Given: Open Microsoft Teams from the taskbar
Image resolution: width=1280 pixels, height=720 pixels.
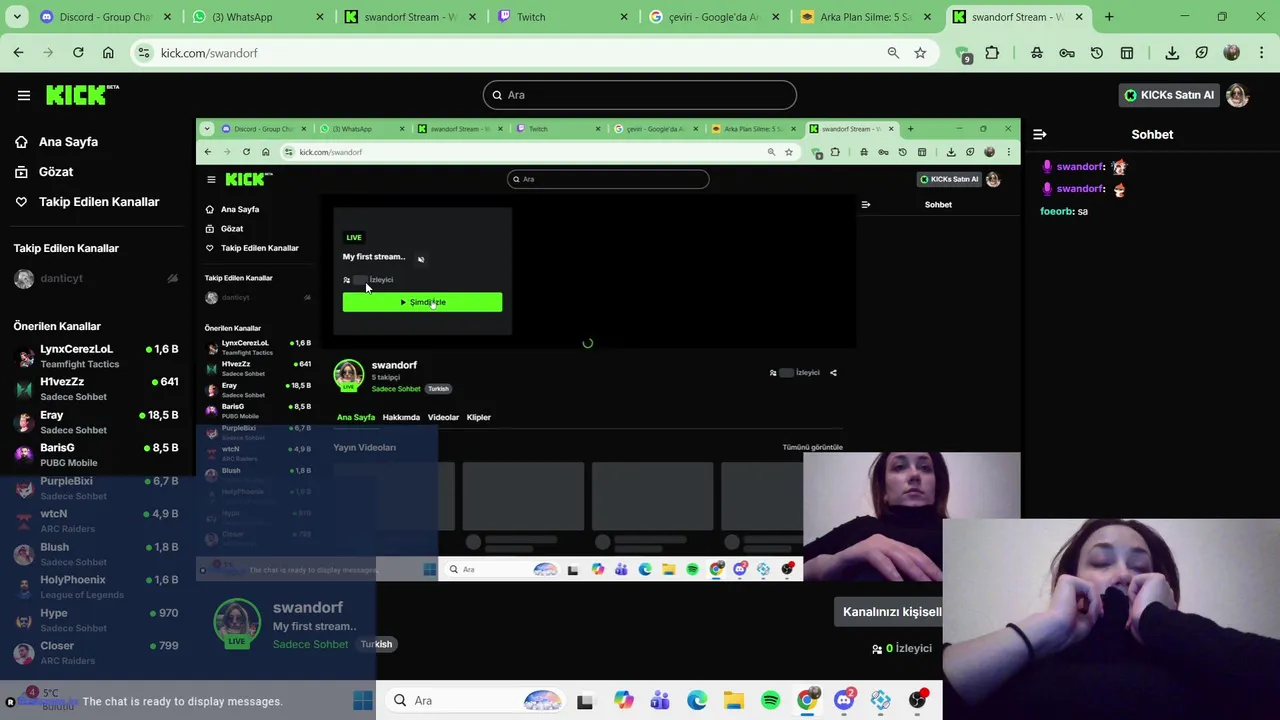Looking at the screenshot, I should point(660,701).
